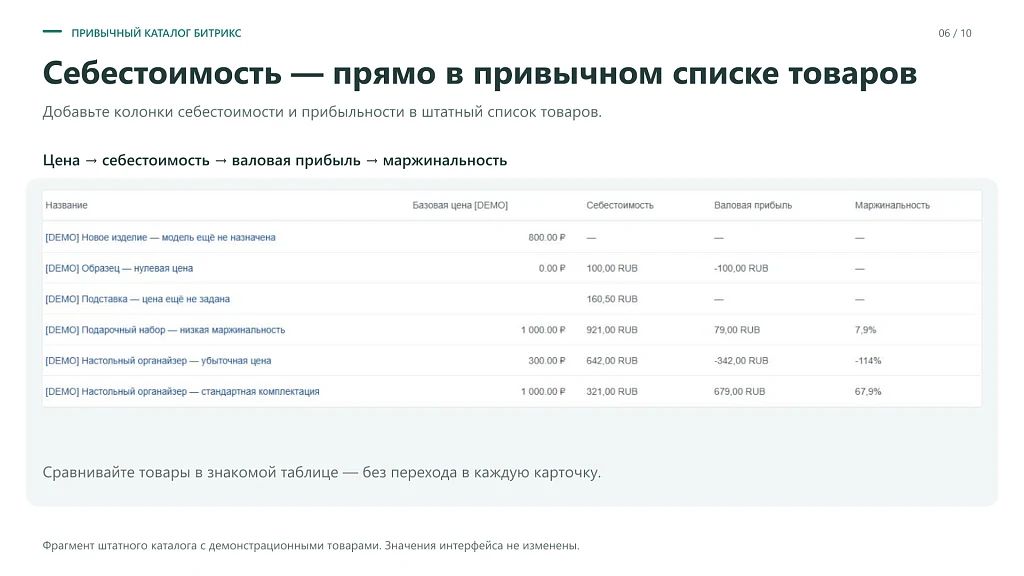Click the section label "ПРИВЫЧНЫЙ КАТАЛОГ БИТРИКС"
The height and width of the screenshot is (576, 1024).
click(x=156, y=33)
